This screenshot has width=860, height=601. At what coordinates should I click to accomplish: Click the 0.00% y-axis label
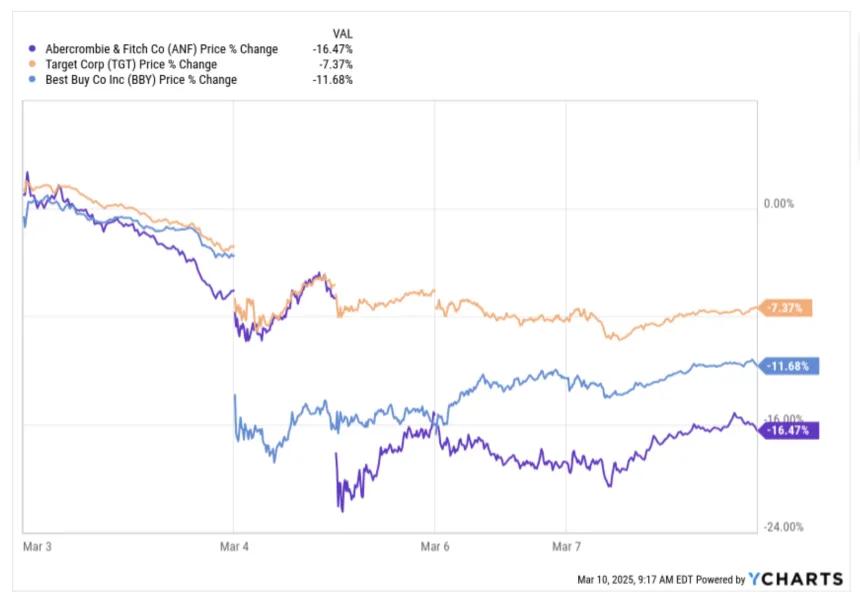pos(779,204)
